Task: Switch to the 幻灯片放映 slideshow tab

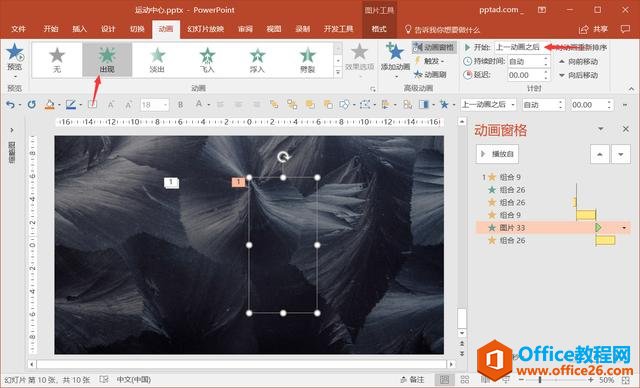Action: (206, 29)
